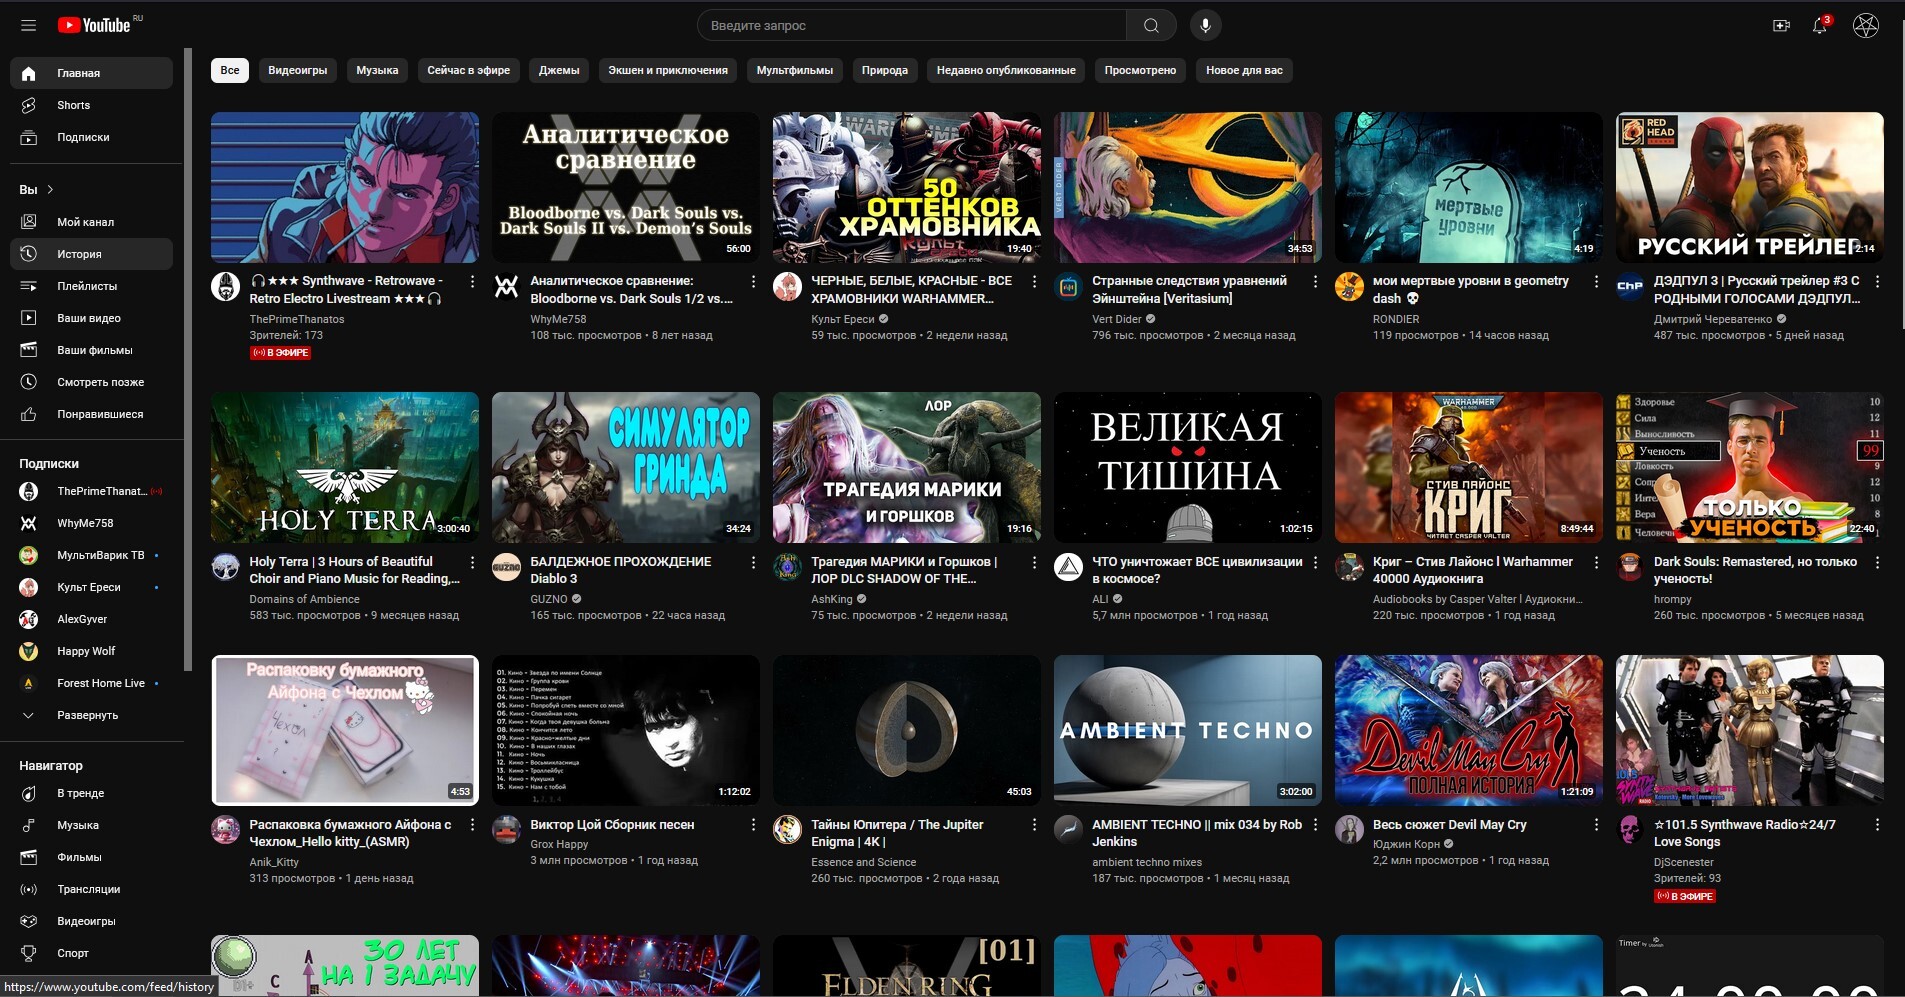
Task: Open the account avatar menu
Action: click(1865, 25)
